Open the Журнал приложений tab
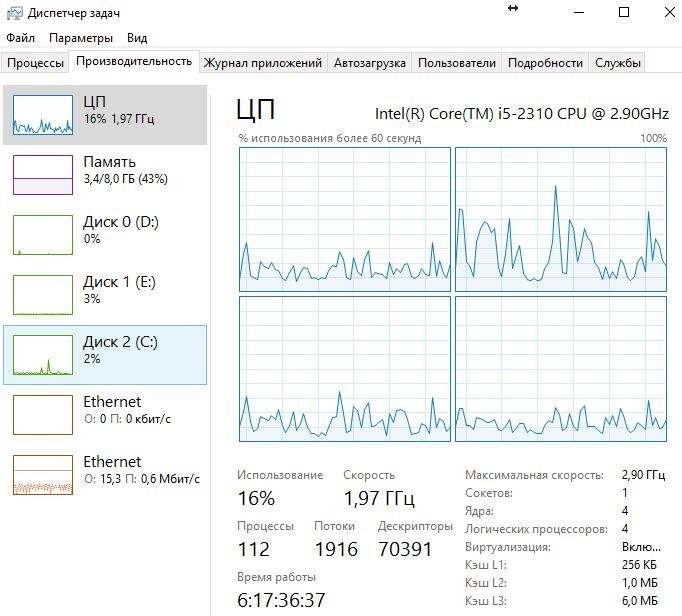The image size is (682, 616). [263, 63]
